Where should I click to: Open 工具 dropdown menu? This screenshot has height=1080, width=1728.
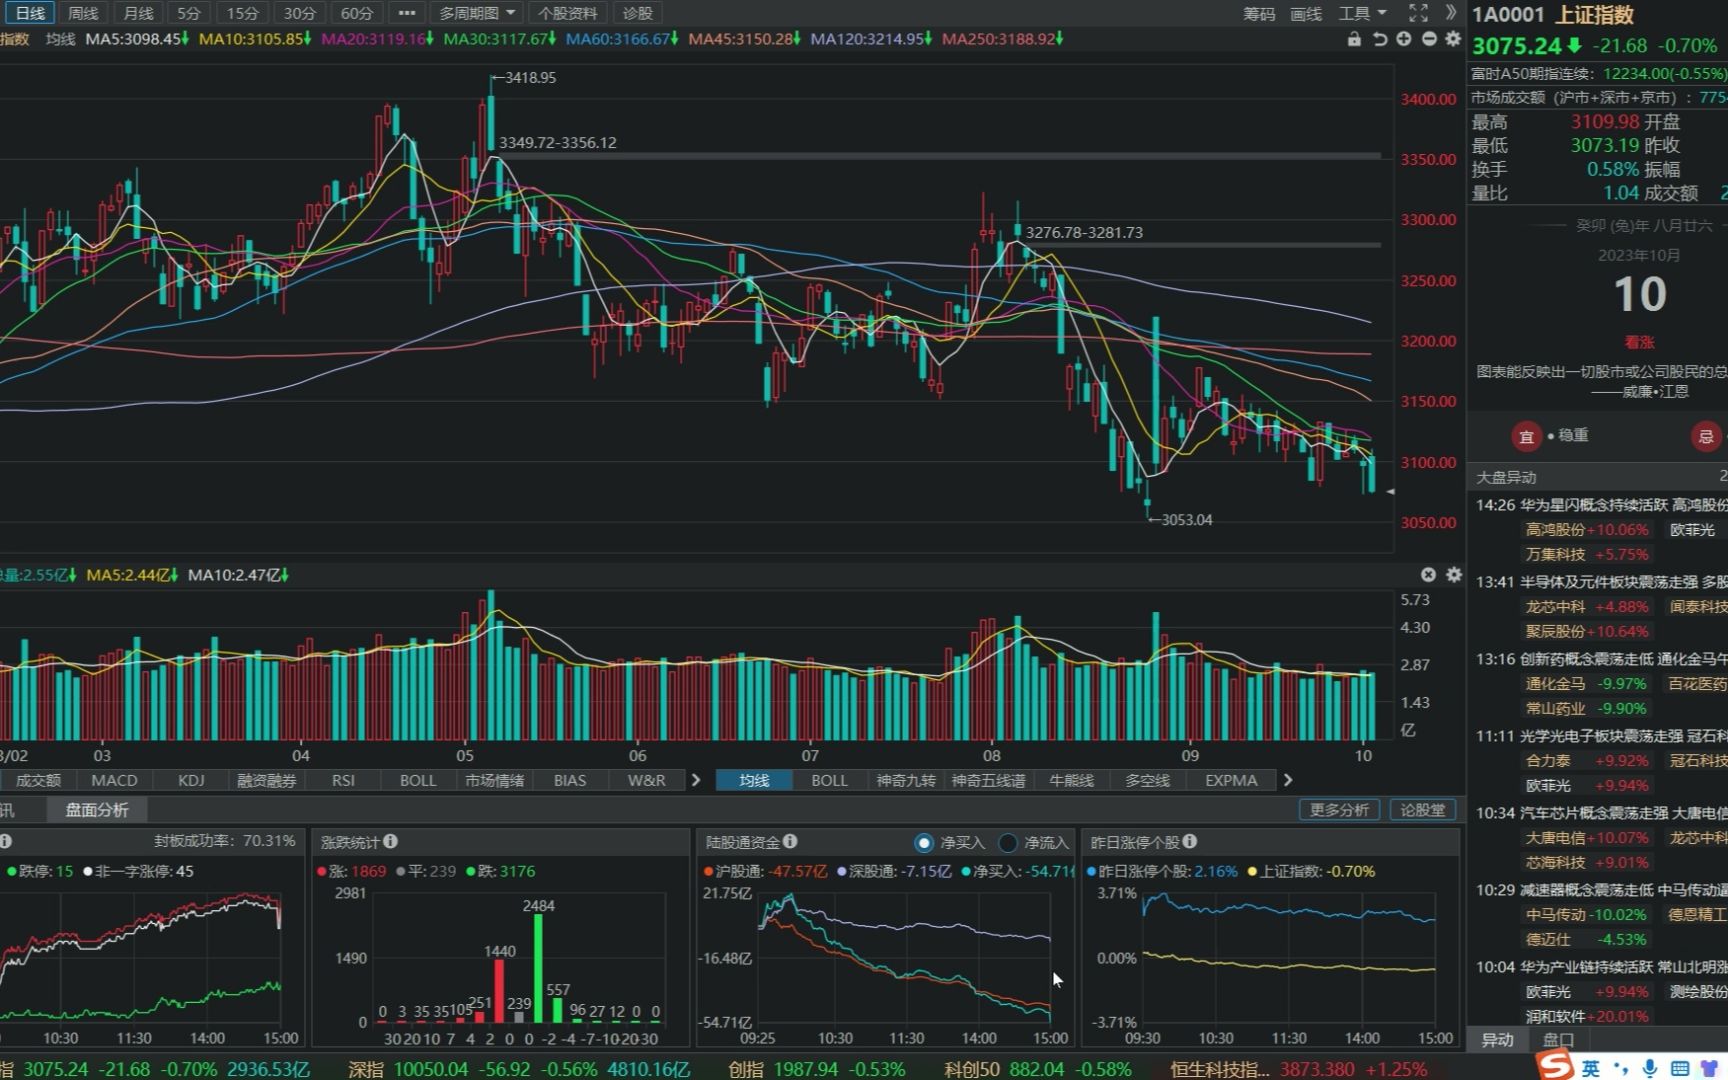[x=1363, y=13]
